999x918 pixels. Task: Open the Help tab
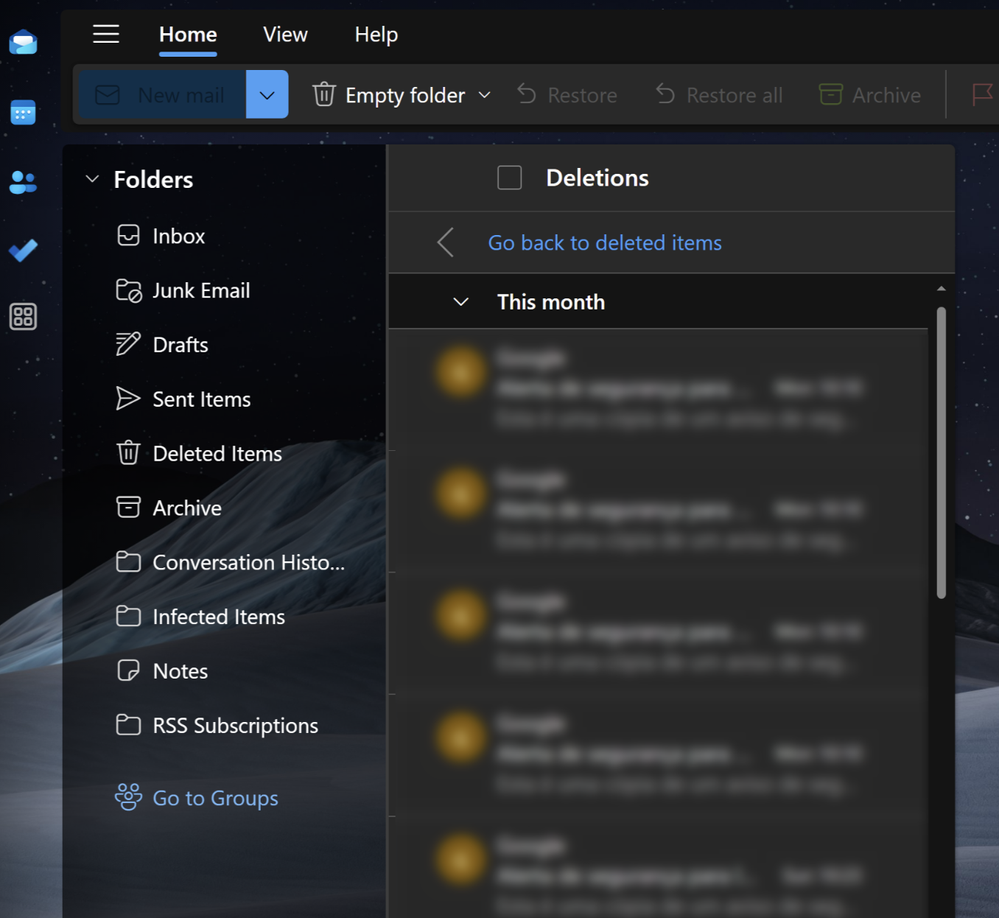[x=376, y=34]
